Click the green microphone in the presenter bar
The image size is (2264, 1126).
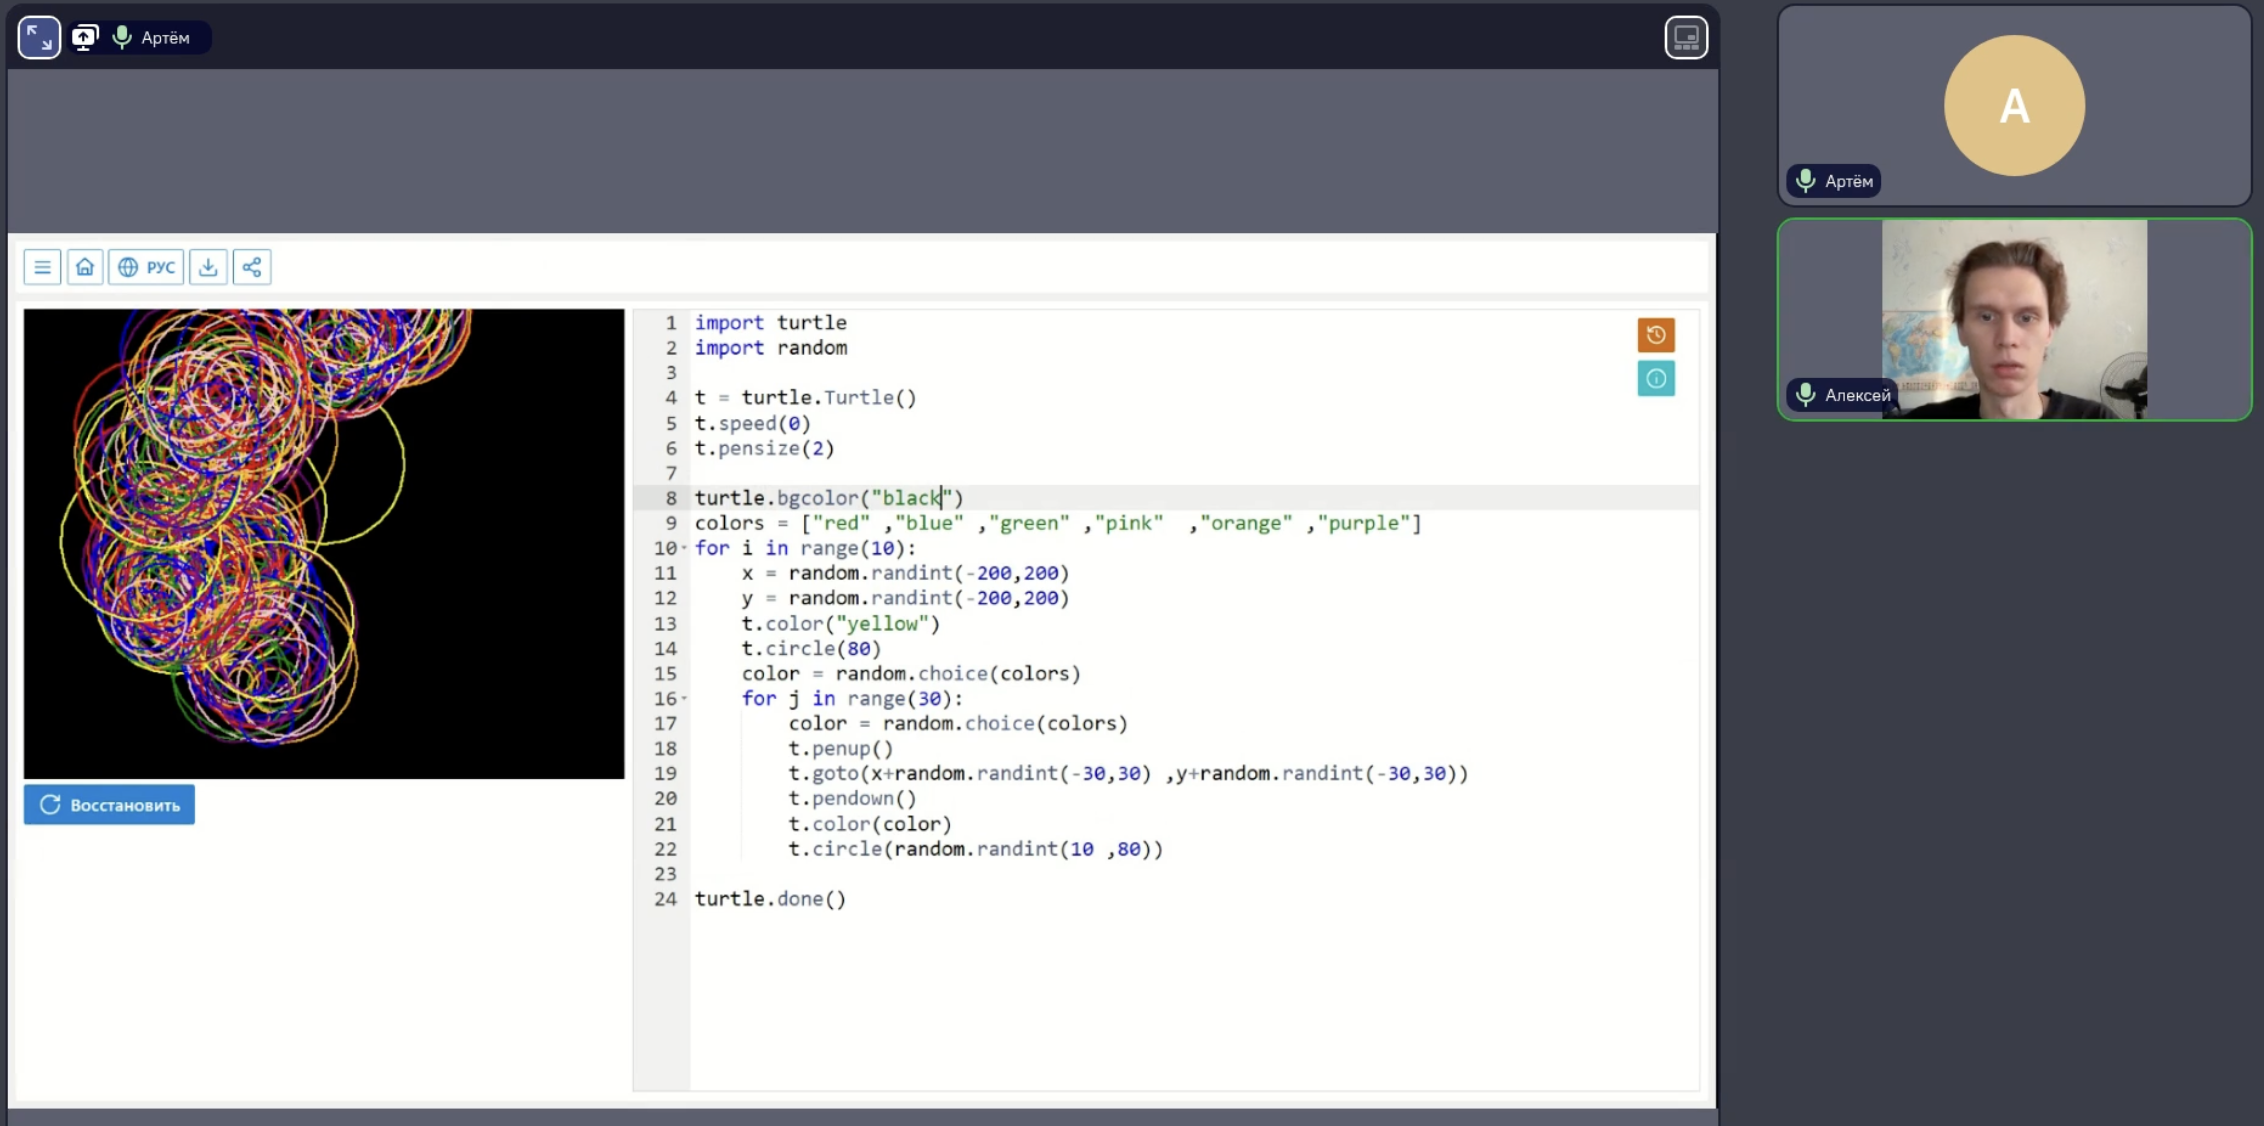coord(122,38)
